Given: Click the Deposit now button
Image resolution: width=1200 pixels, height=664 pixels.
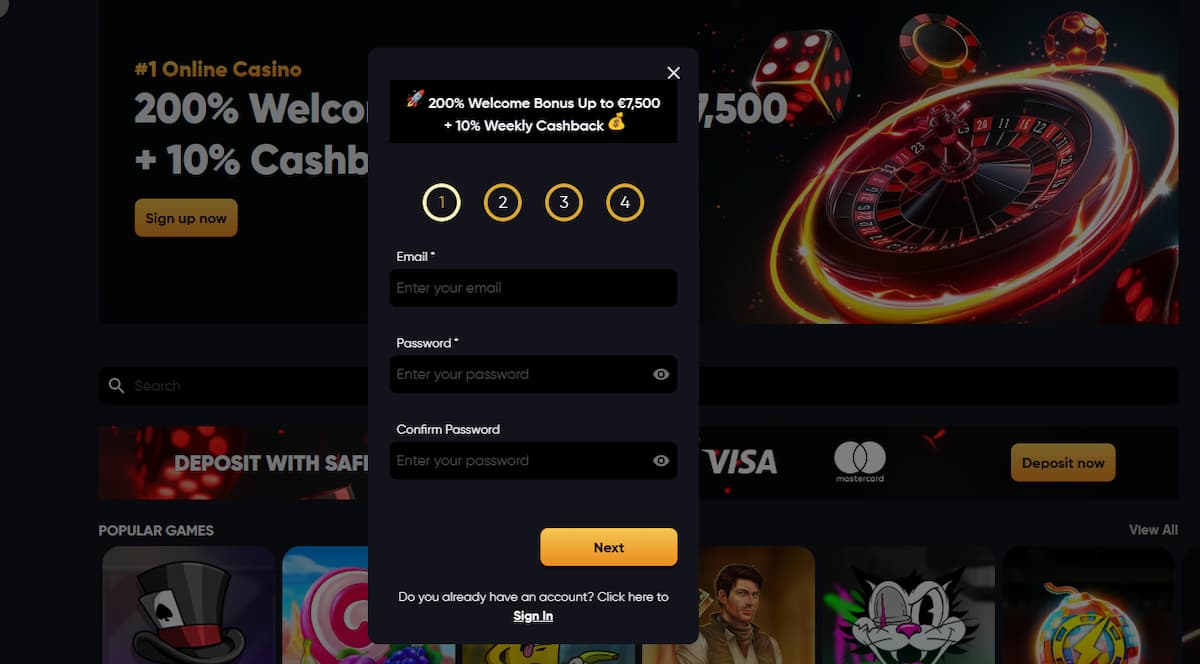Looking at the screenshot, I should (1063, 463).
